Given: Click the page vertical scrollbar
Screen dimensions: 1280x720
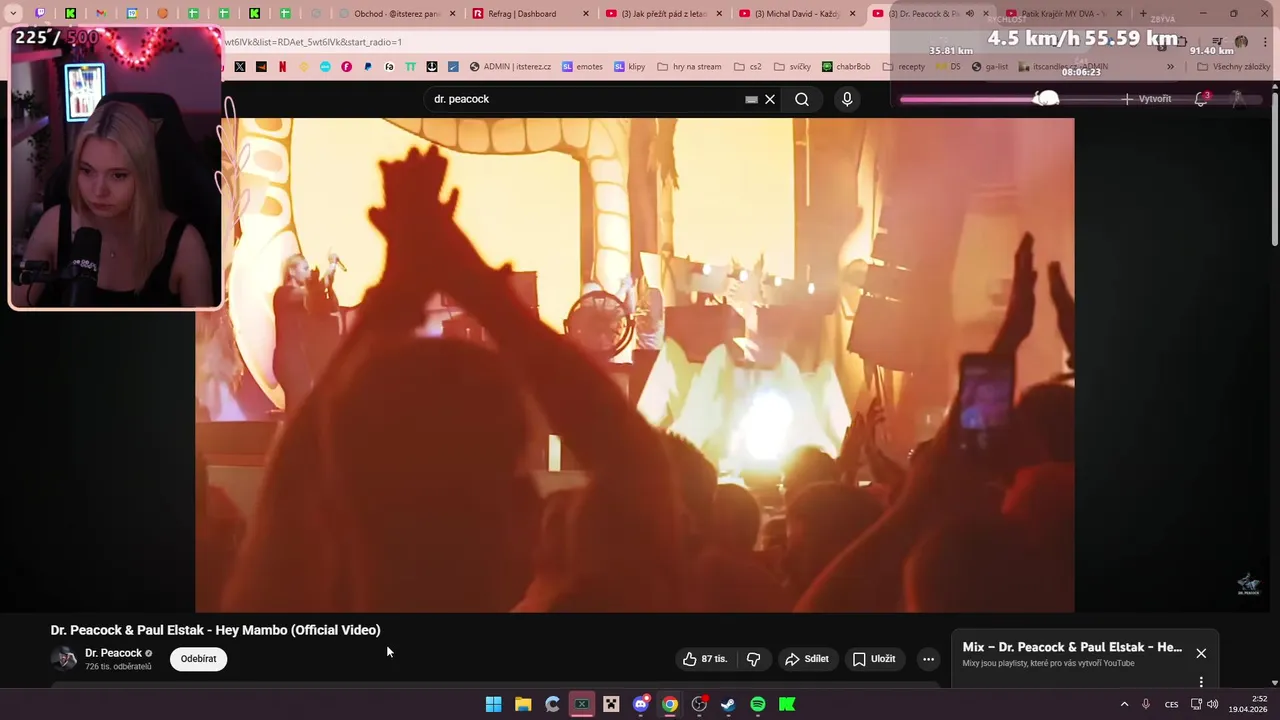Looking at the screenshot, I should [1275, 170].
